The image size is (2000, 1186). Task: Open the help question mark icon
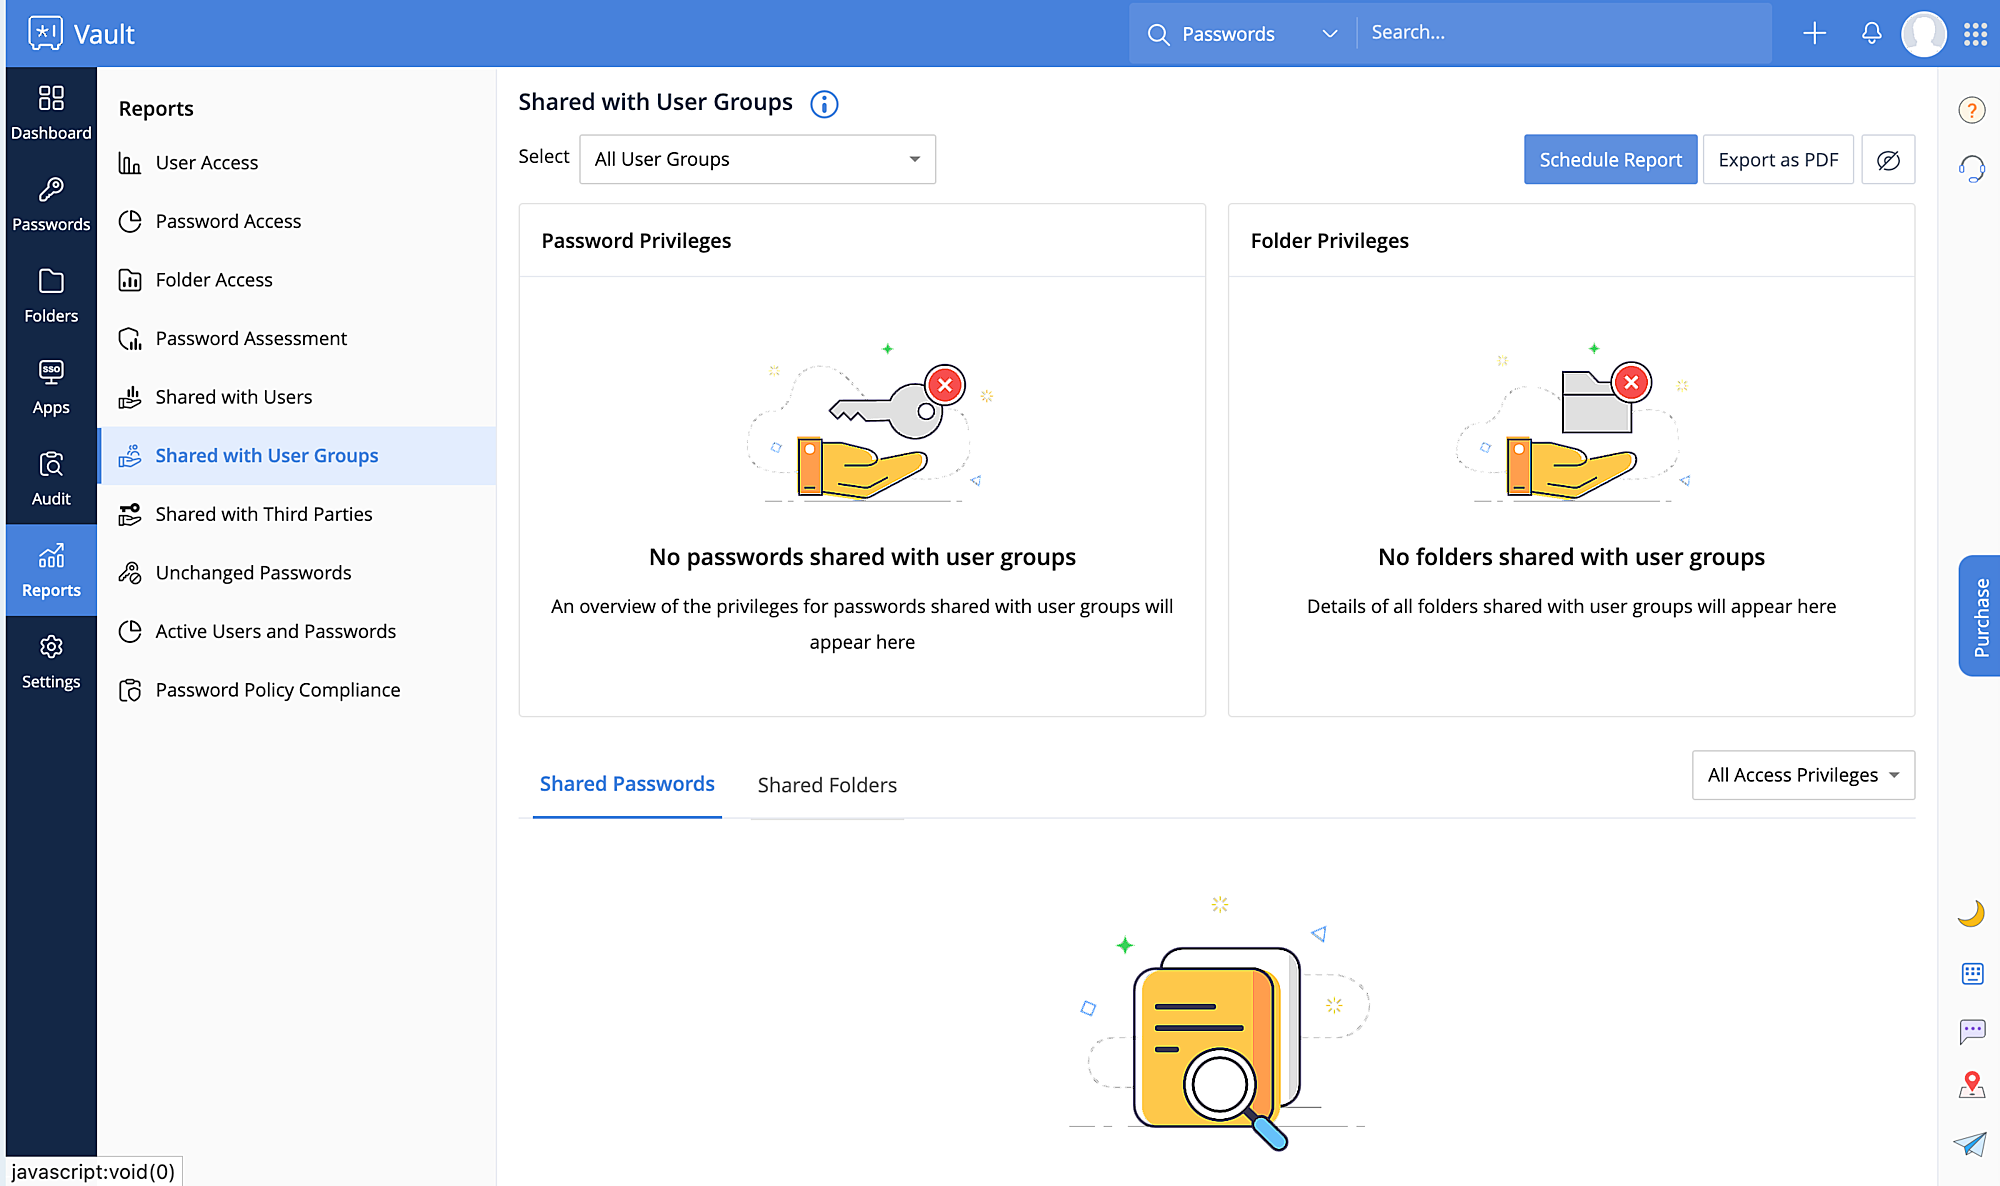click(1971, 110)
